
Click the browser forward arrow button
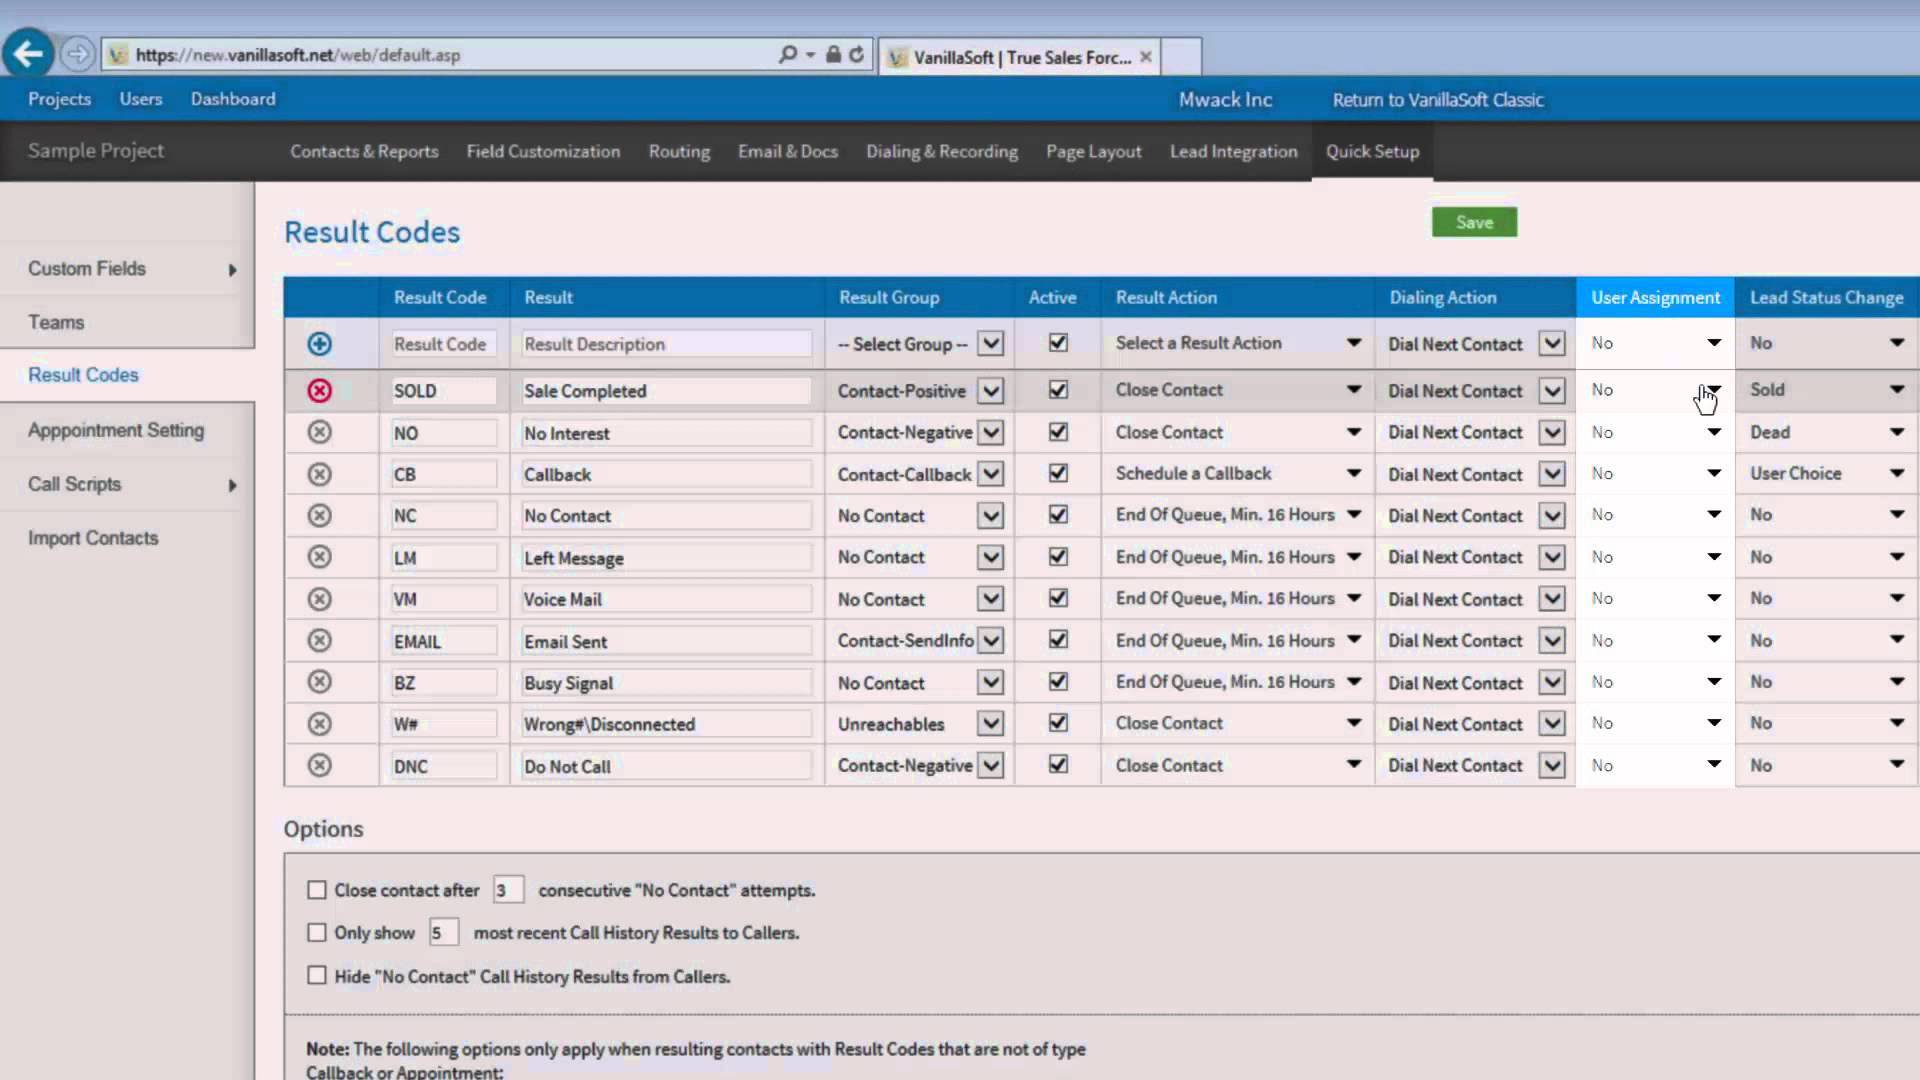pyautogui.click(x=77, y=54)
